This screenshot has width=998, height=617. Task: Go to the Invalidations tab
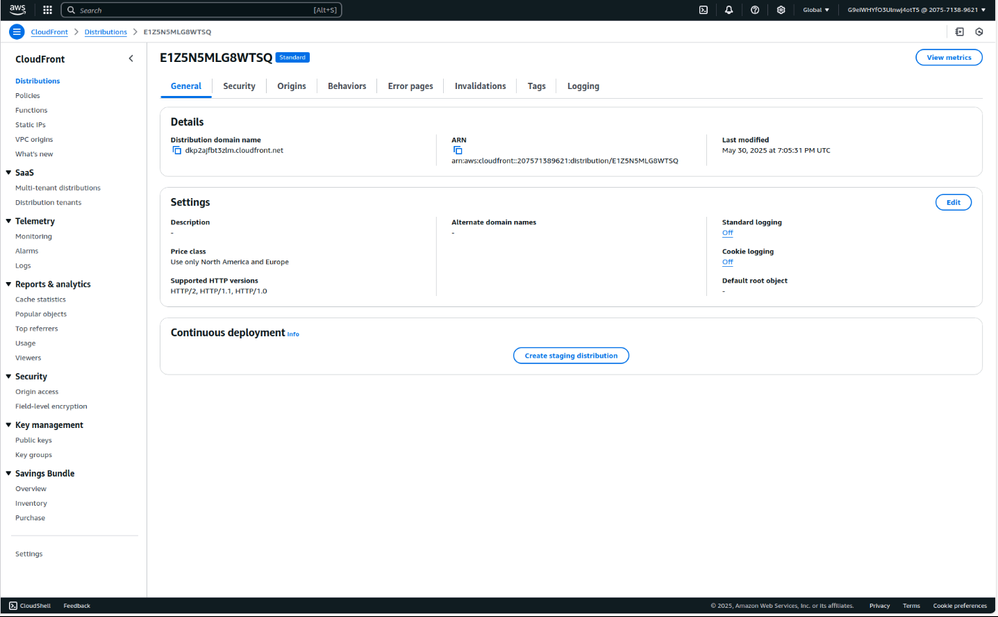click(x=480, y=86)
